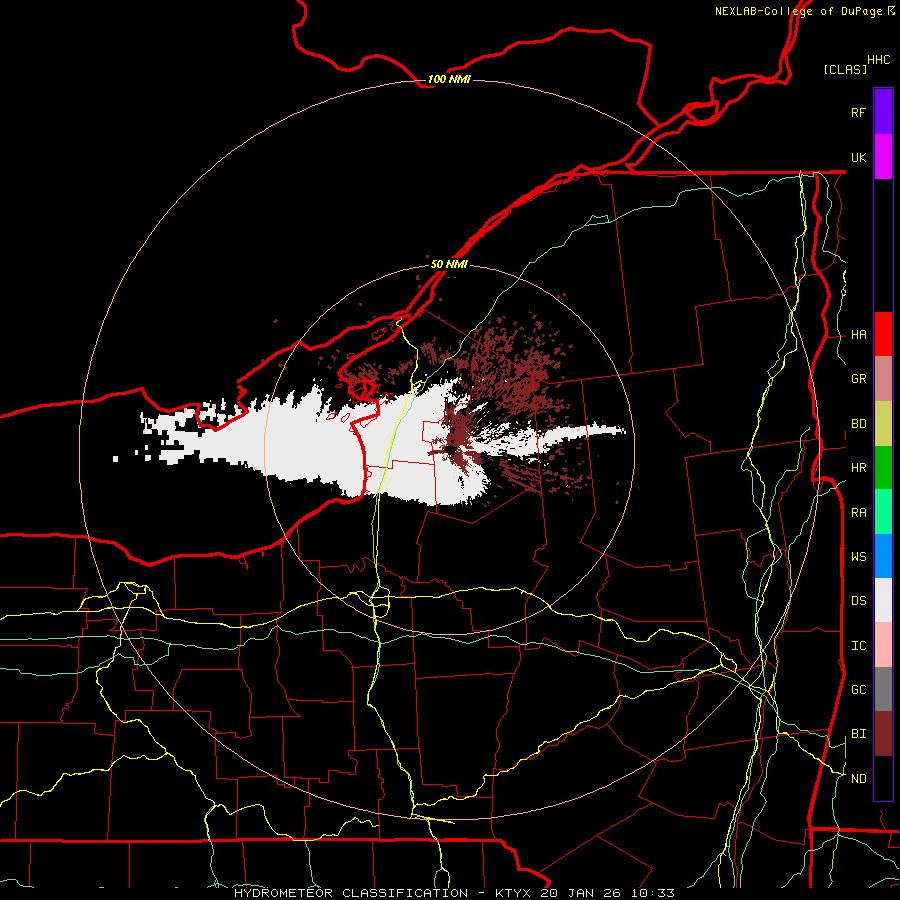Screen dimensions: 900x900
Task: Click the ND black legend swatch
Action: point(883,778)
